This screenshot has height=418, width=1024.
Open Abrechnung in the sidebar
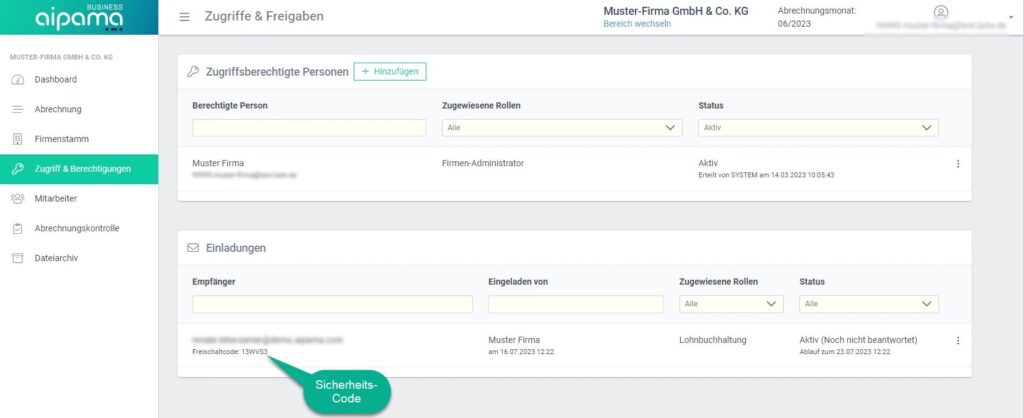point(58,109)
